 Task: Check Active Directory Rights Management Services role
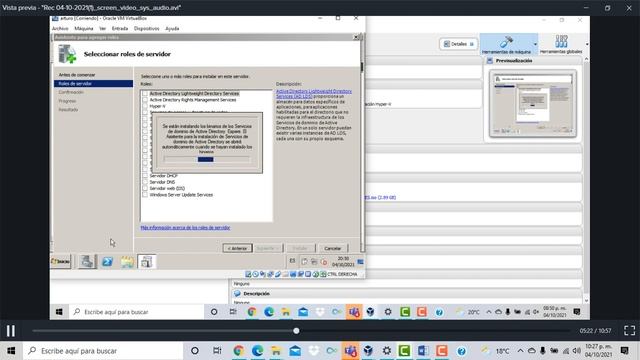145,100
